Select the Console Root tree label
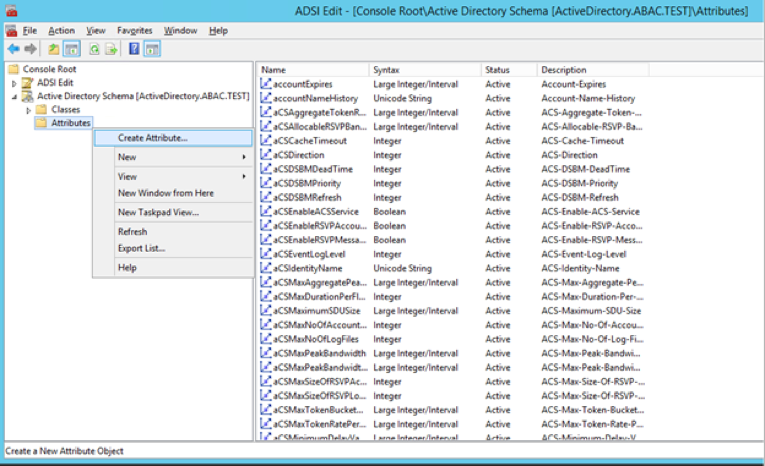This screenshot has width=765, height=466. tap(49, 69)
